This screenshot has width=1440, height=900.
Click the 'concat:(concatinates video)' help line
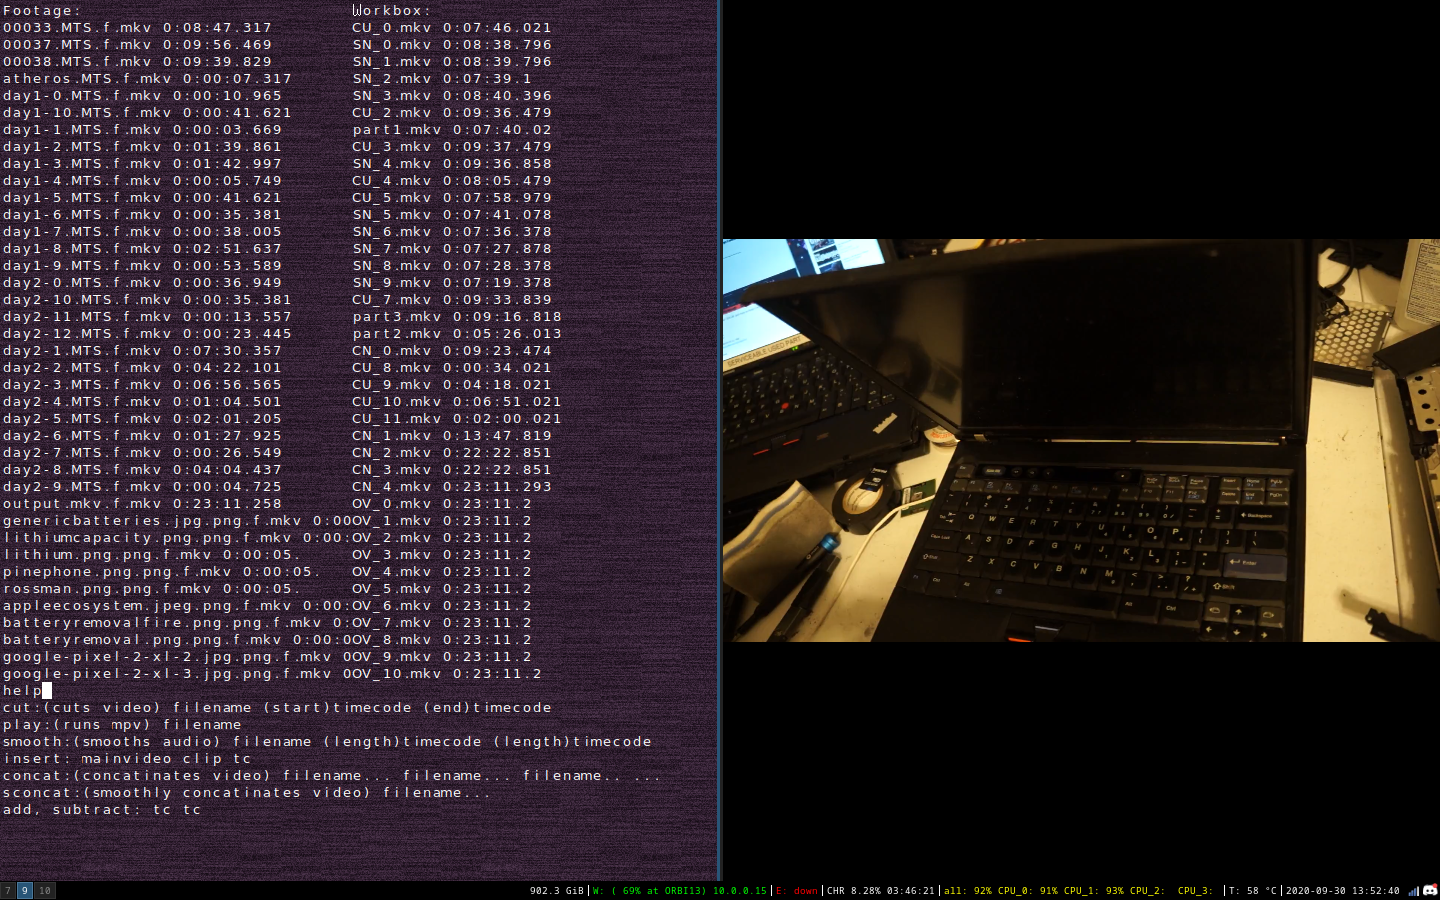tap(332, 776)
